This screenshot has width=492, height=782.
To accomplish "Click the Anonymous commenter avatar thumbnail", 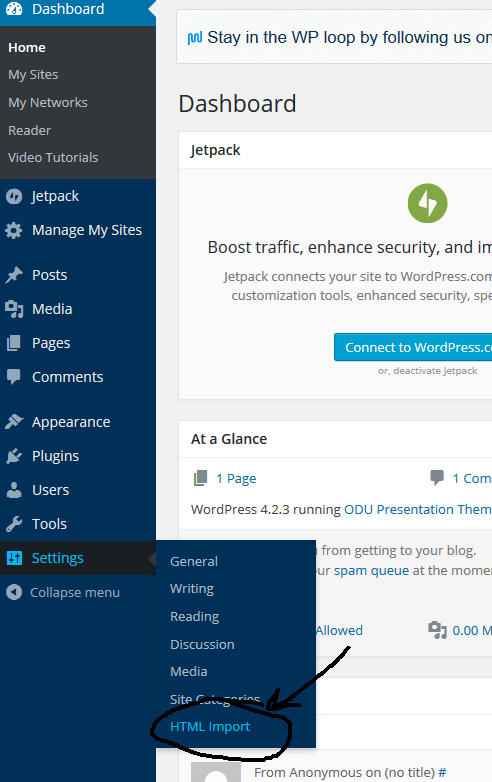I will 216,772.
